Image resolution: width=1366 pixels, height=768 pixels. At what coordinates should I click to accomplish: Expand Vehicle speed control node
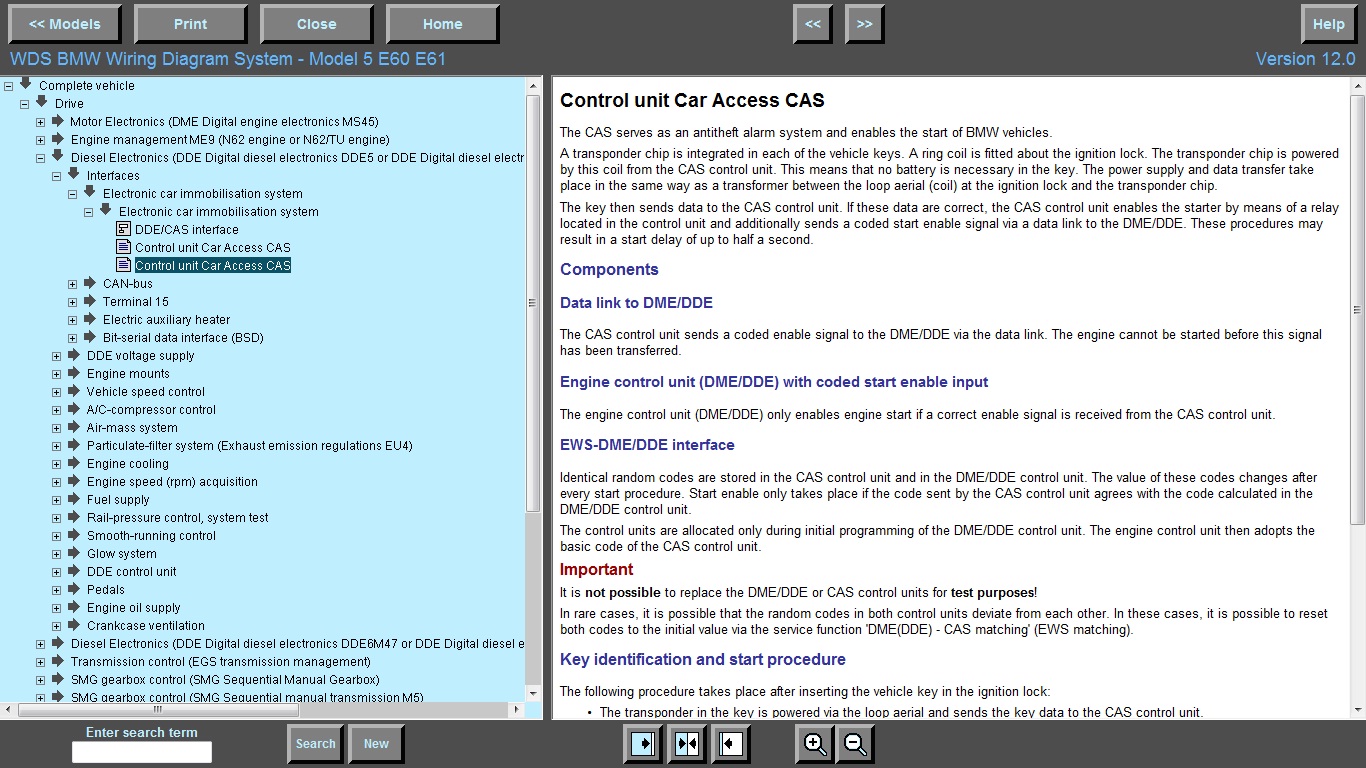[x=57, y=392]
